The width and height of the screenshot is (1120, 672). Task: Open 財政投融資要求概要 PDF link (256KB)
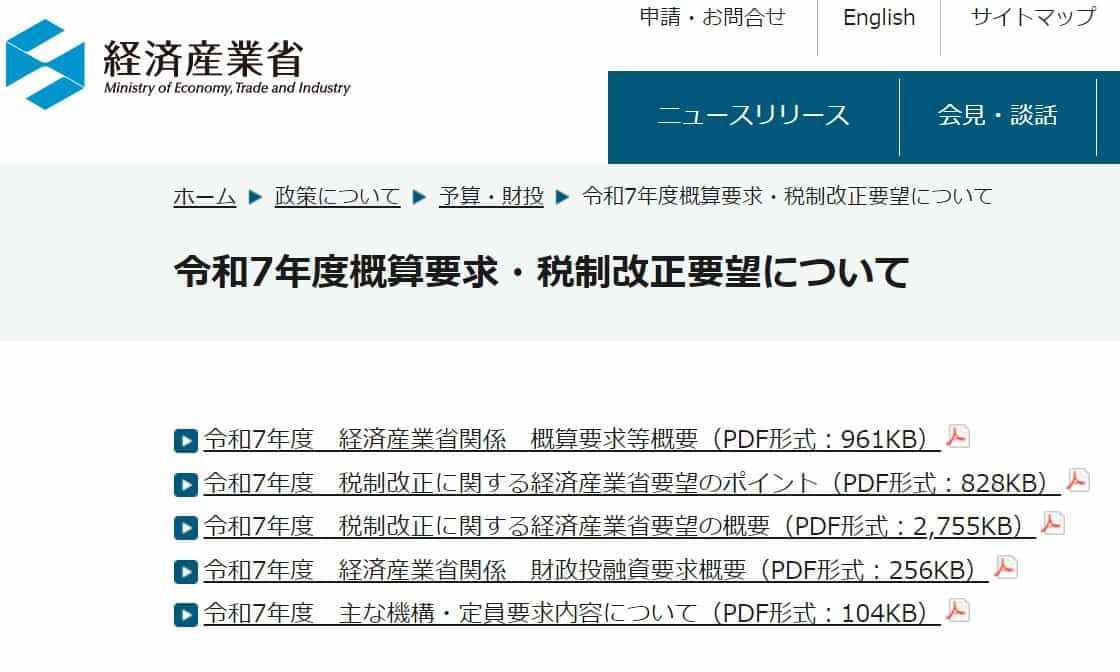(x=596, y=570)
